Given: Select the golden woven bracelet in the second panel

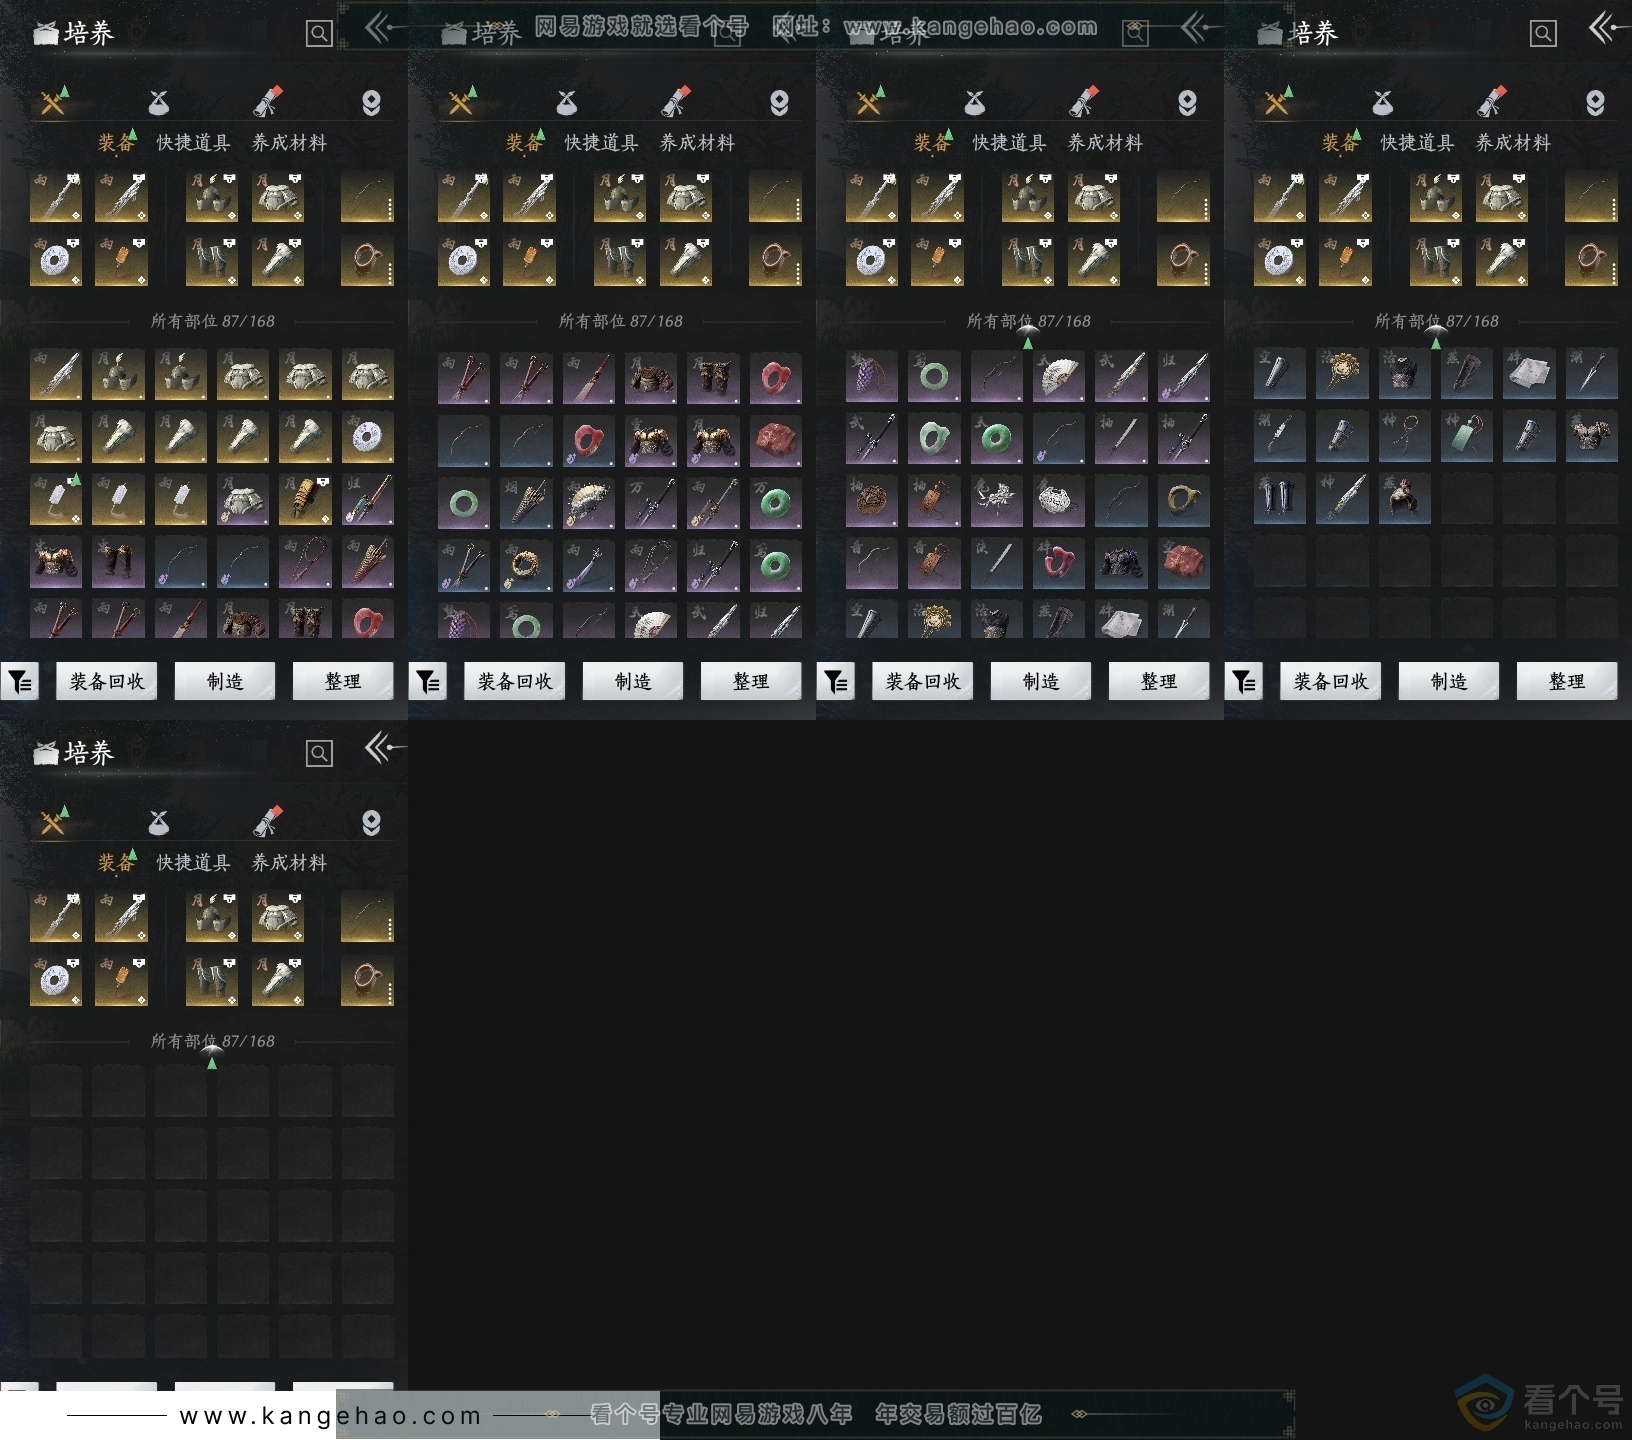Looking at the screenshot, I should point(526,565).
